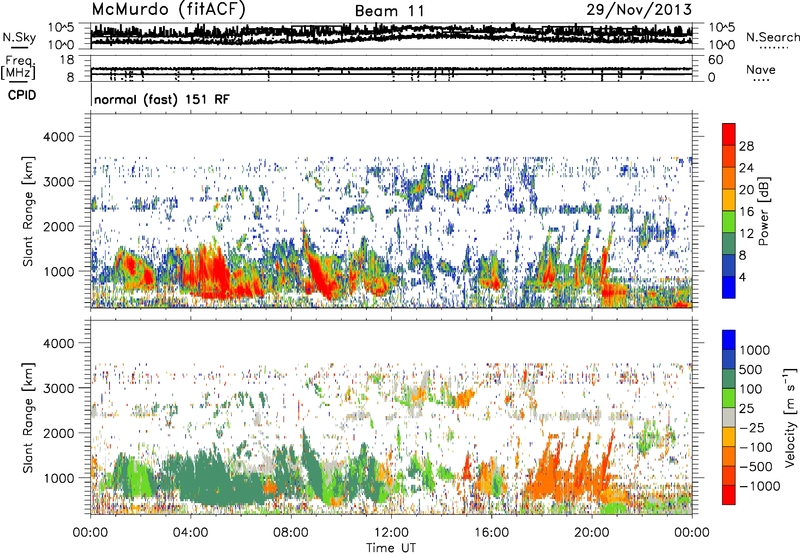Click '3000' on the Velocity panel range axis
The height and width of the screenshot is (554, 800).
point(58,388)
